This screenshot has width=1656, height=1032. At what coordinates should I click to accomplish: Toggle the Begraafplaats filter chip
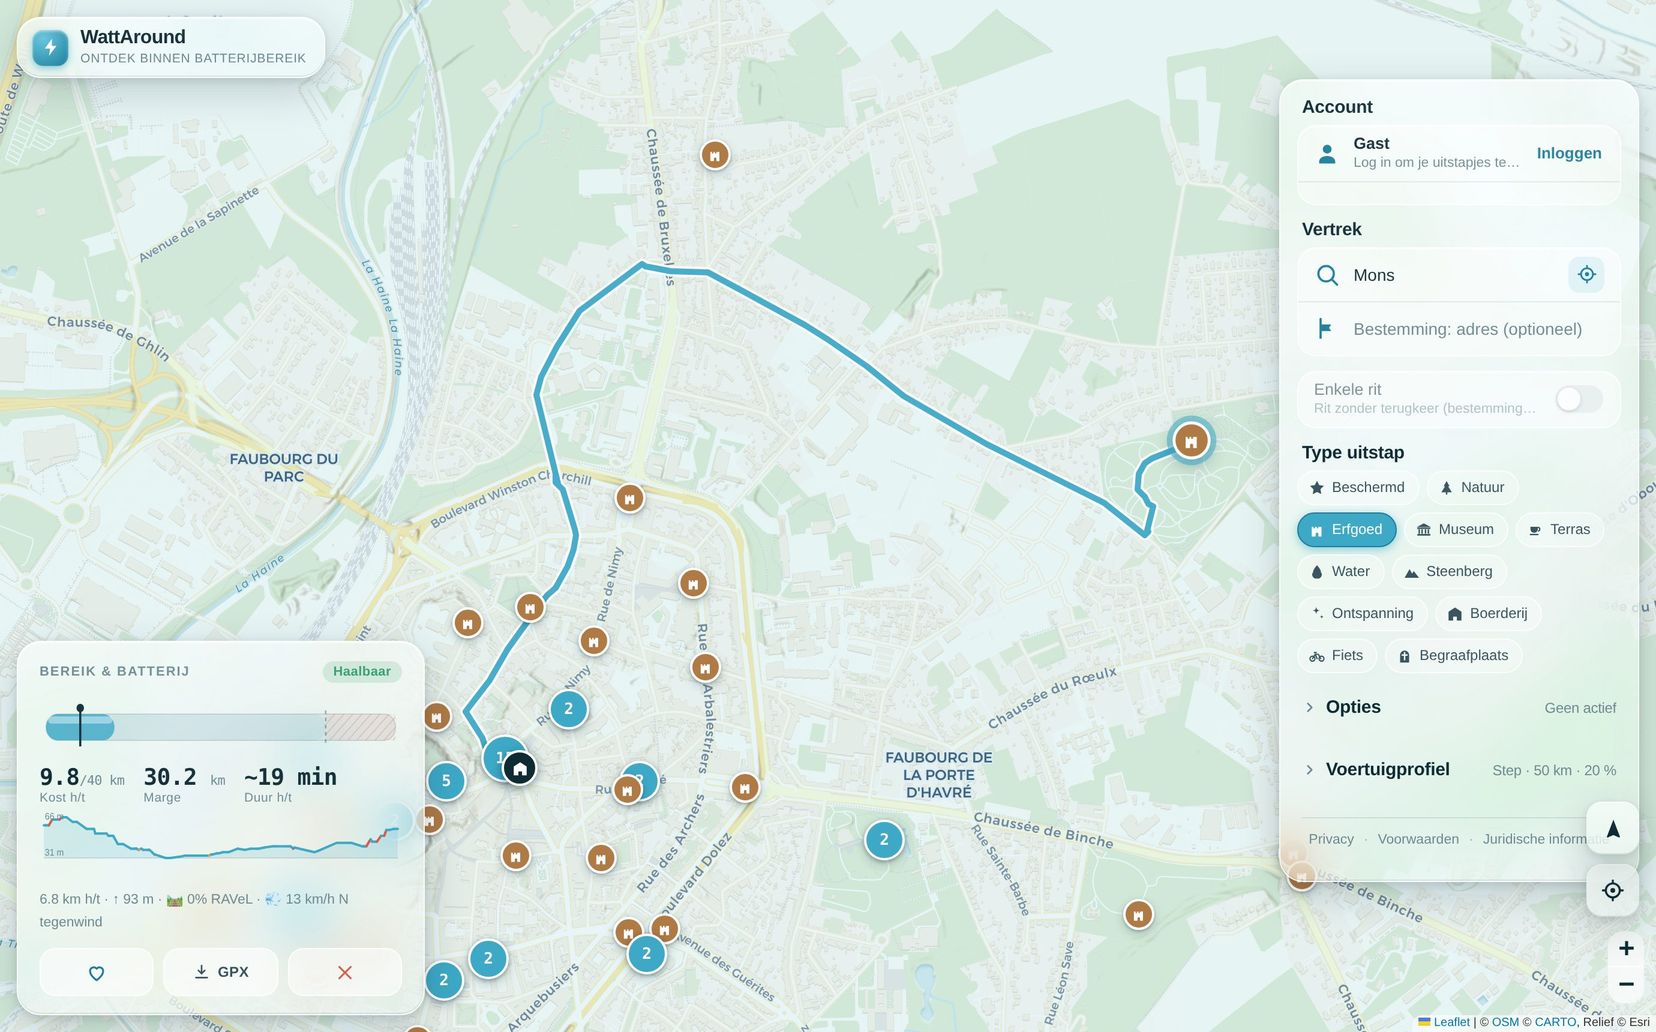point(1454,655)
